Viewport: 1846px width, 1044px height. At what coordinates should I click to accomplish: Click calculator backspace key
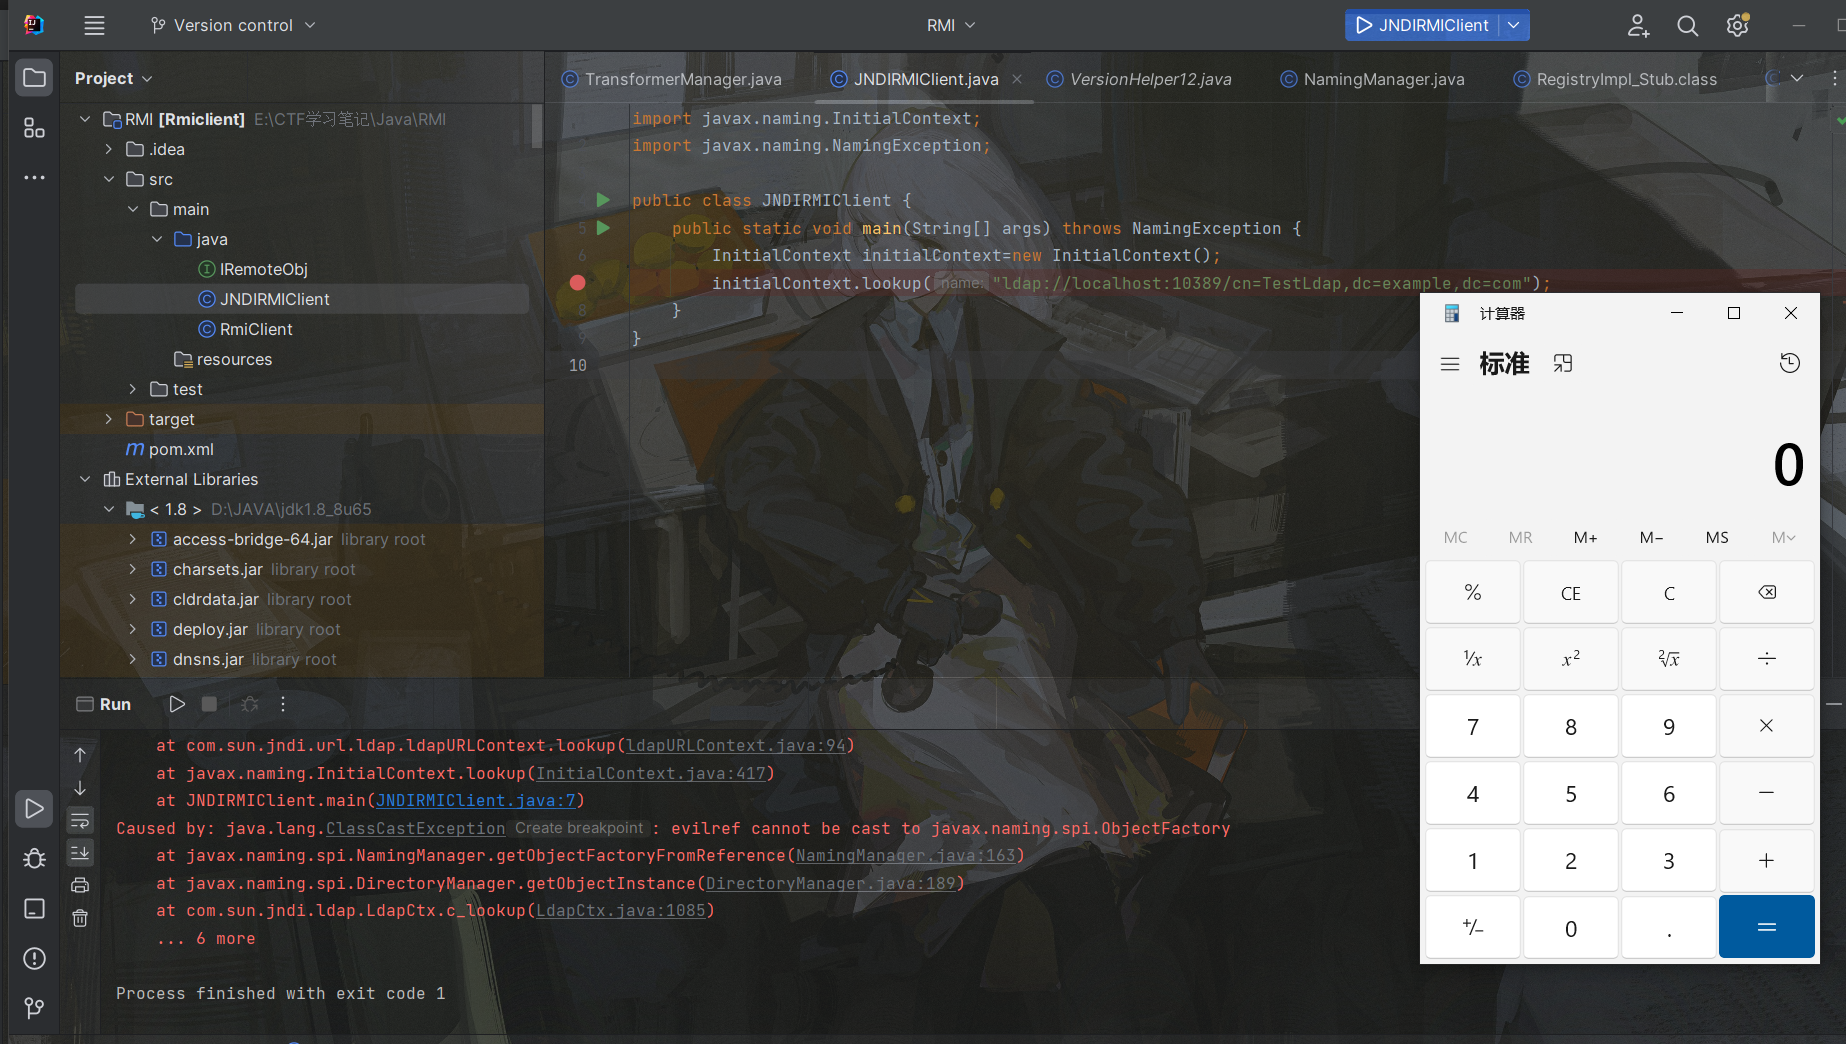click(x=1767, y=592)
